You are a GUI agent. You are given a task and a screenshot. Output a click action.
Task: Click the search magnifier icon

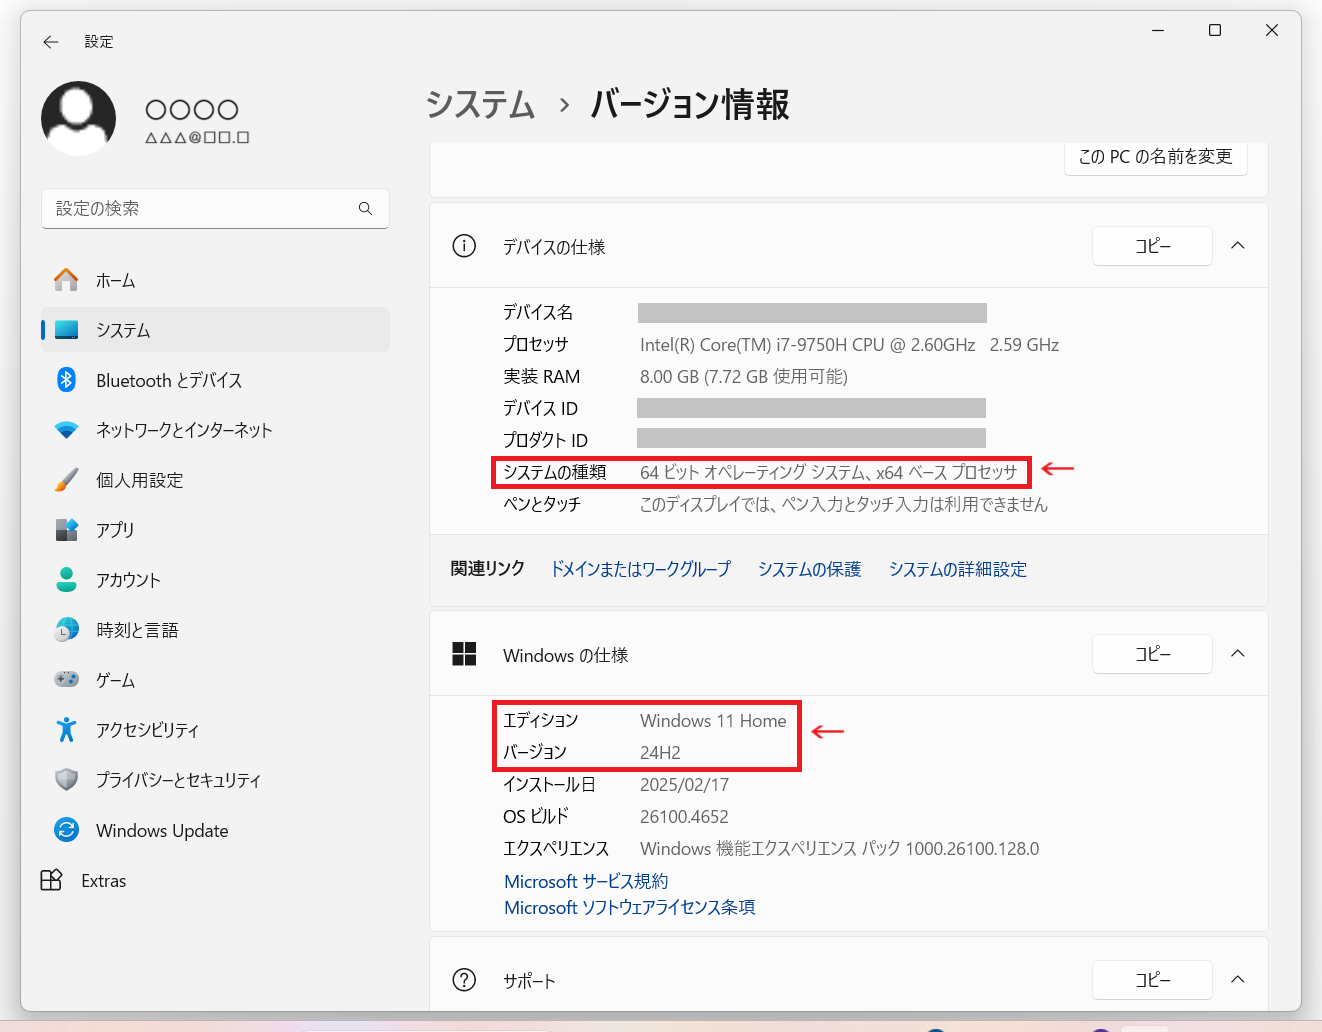coord(365,208)
